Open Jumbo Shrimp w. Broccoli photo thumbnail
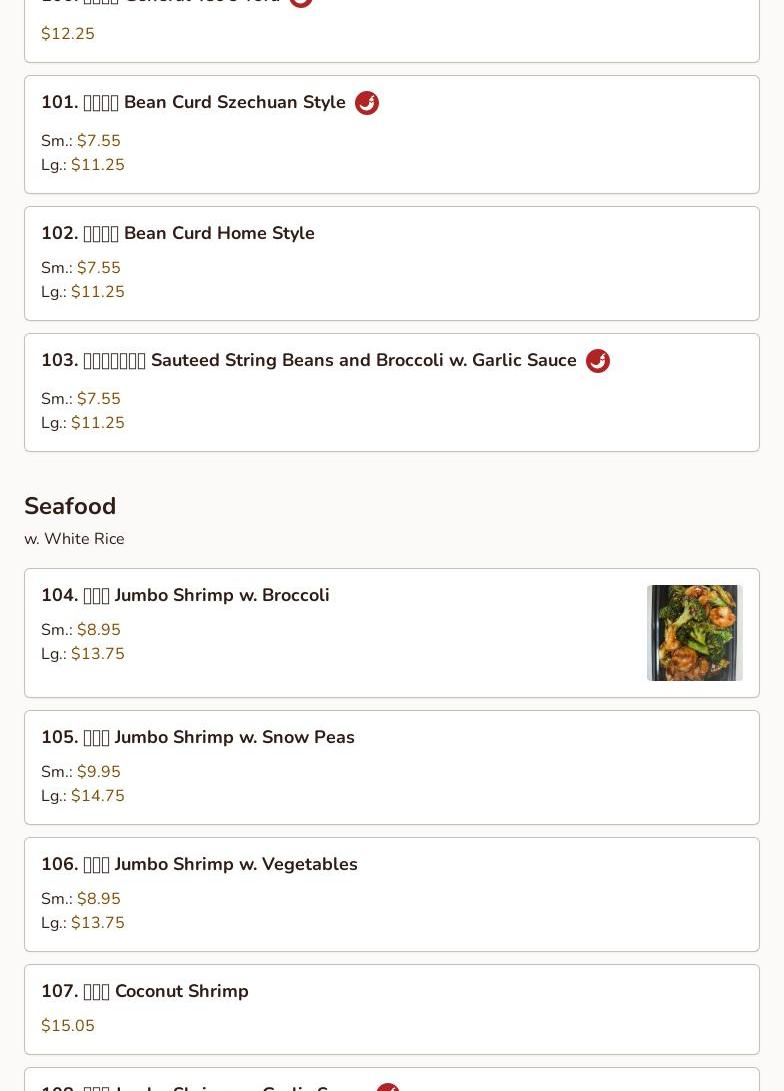This screenshot has width=784, height=1091. (694, 633)
